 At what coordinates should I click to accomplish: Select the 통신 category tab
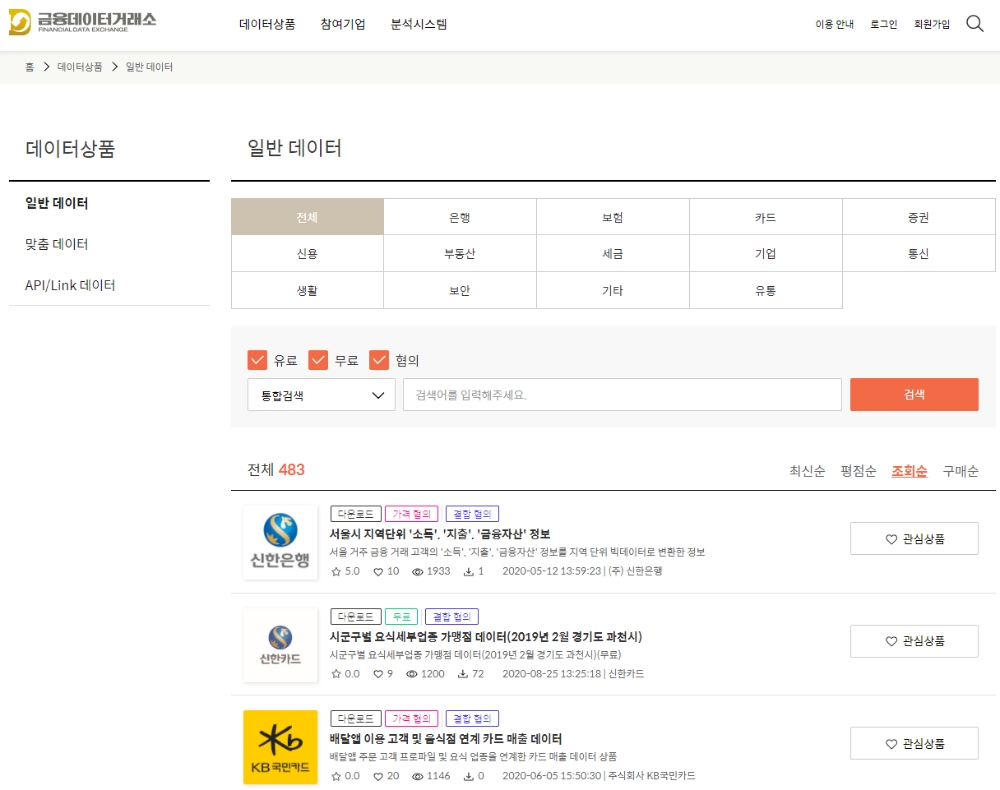[x=918, y=254]
